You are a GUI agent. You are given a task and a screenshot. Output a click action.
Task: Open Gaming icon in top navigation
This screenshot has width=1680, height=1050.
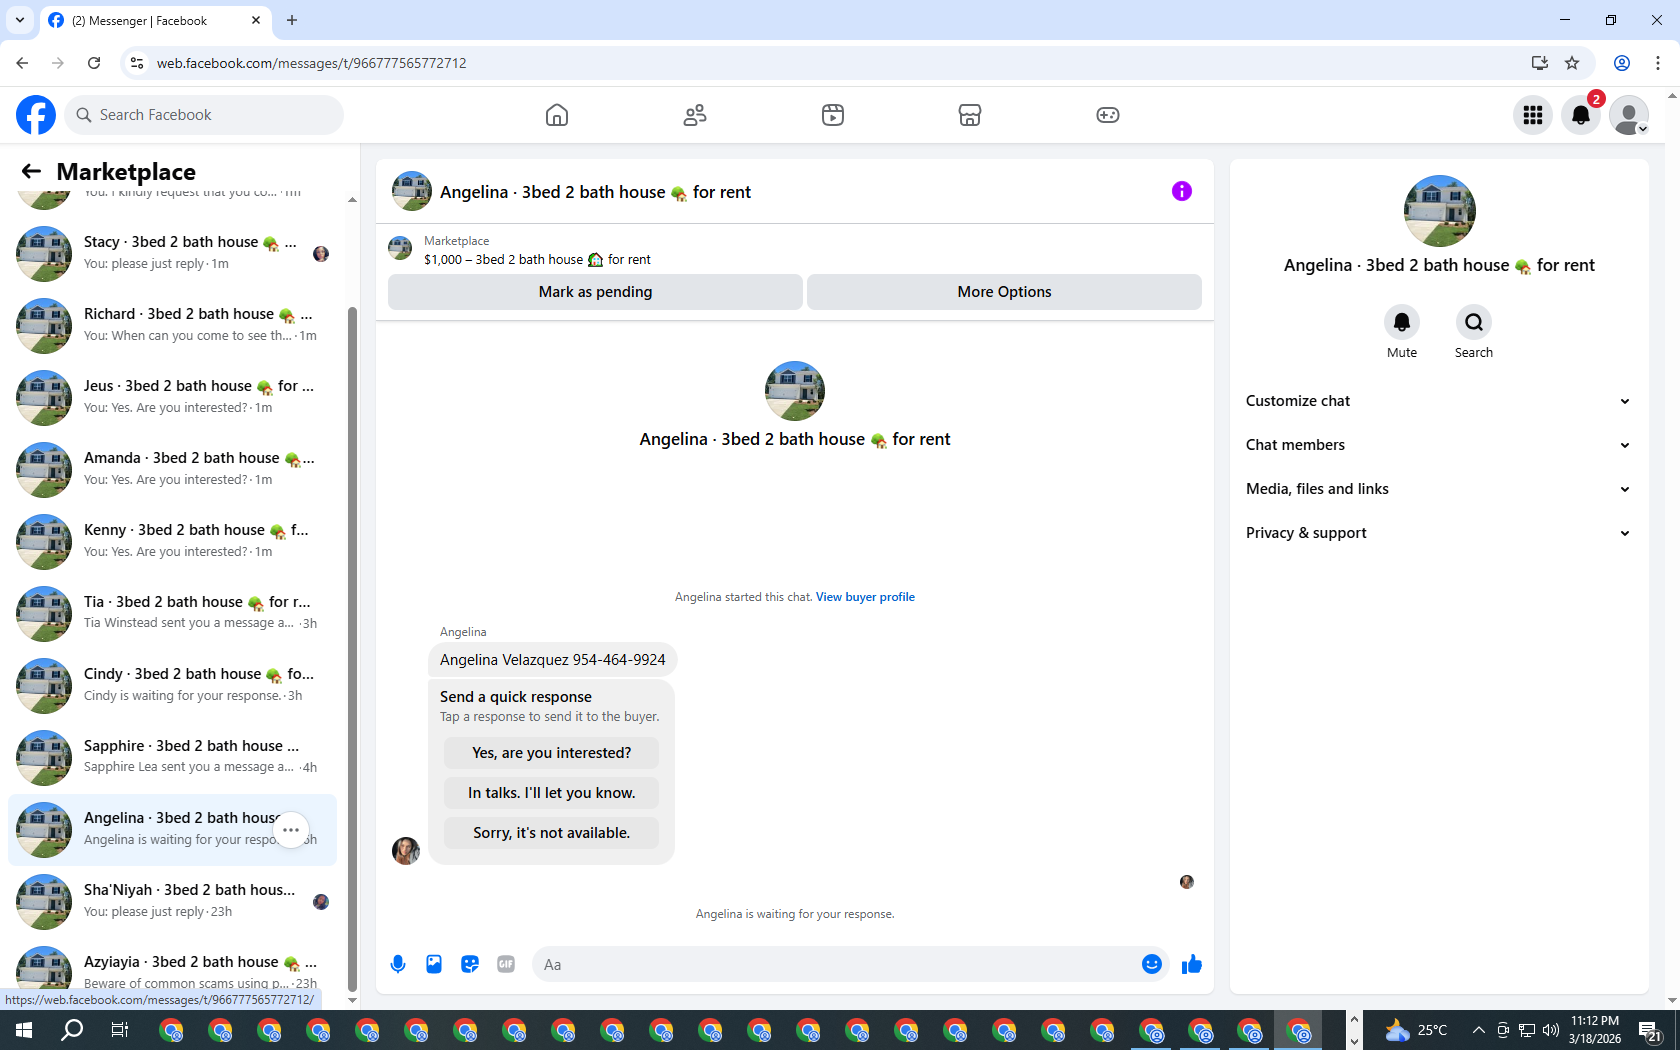[x=1108, y=115]
